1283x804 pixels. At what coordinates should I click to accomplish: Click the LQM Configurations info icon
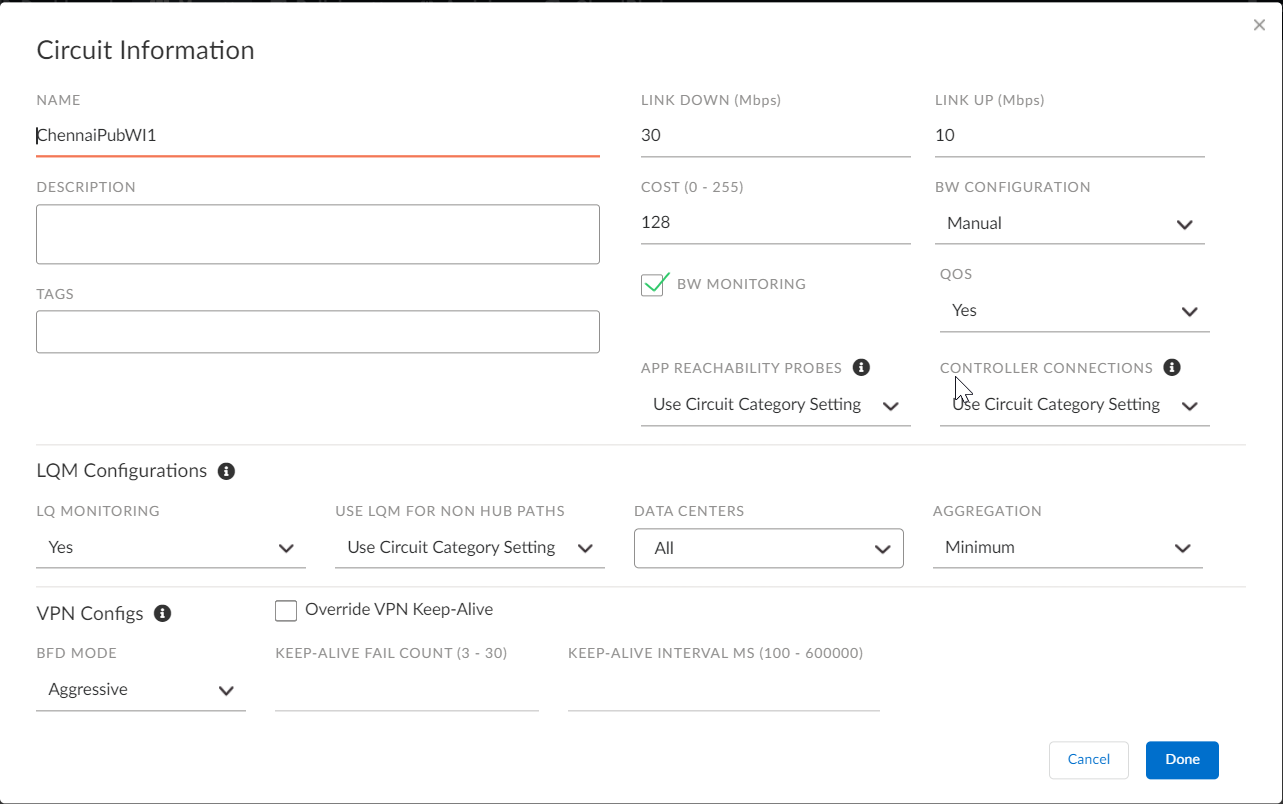[x=226, y=471]
